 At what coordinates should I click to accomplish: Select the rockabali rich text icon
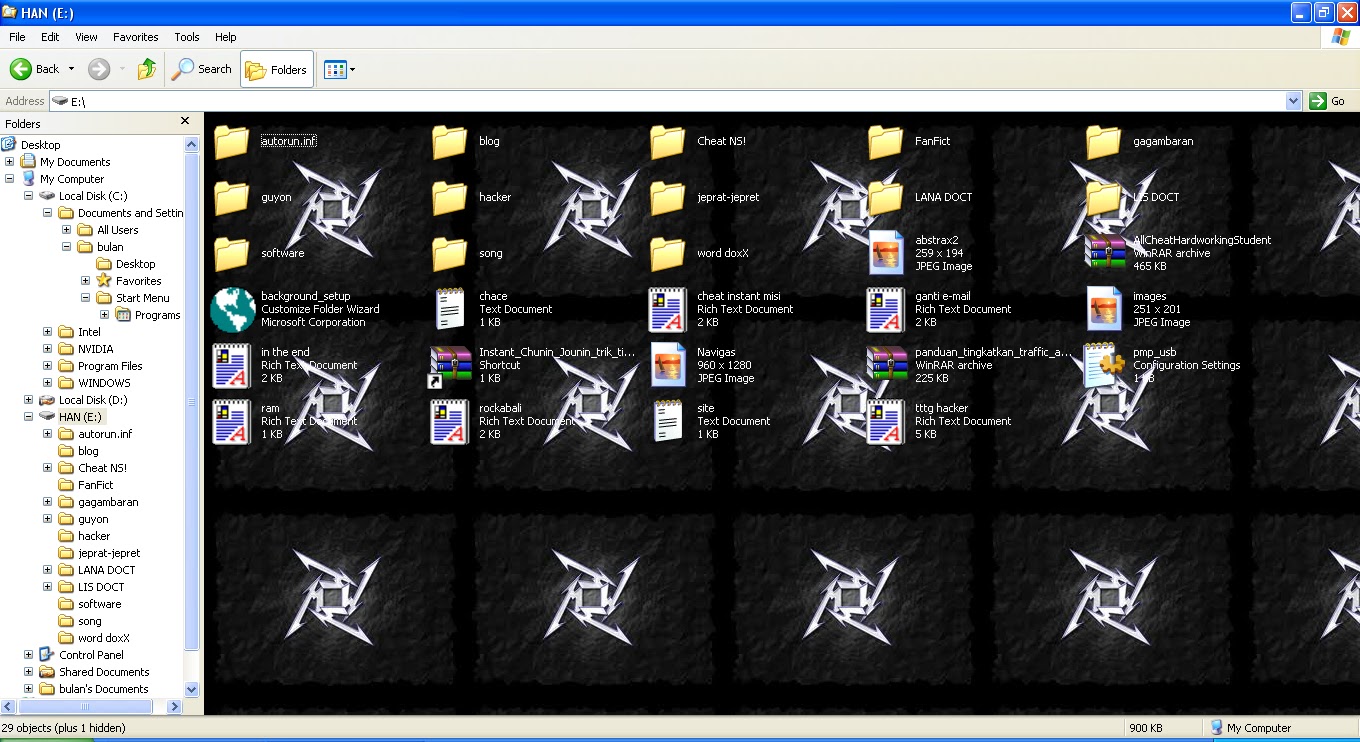[449, 421]
